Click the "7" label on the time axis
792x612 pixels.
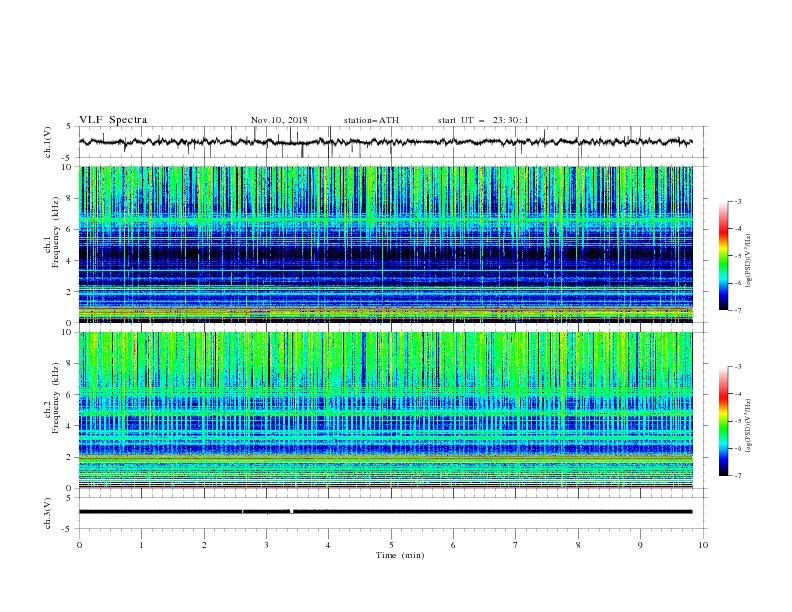(516, 545)
